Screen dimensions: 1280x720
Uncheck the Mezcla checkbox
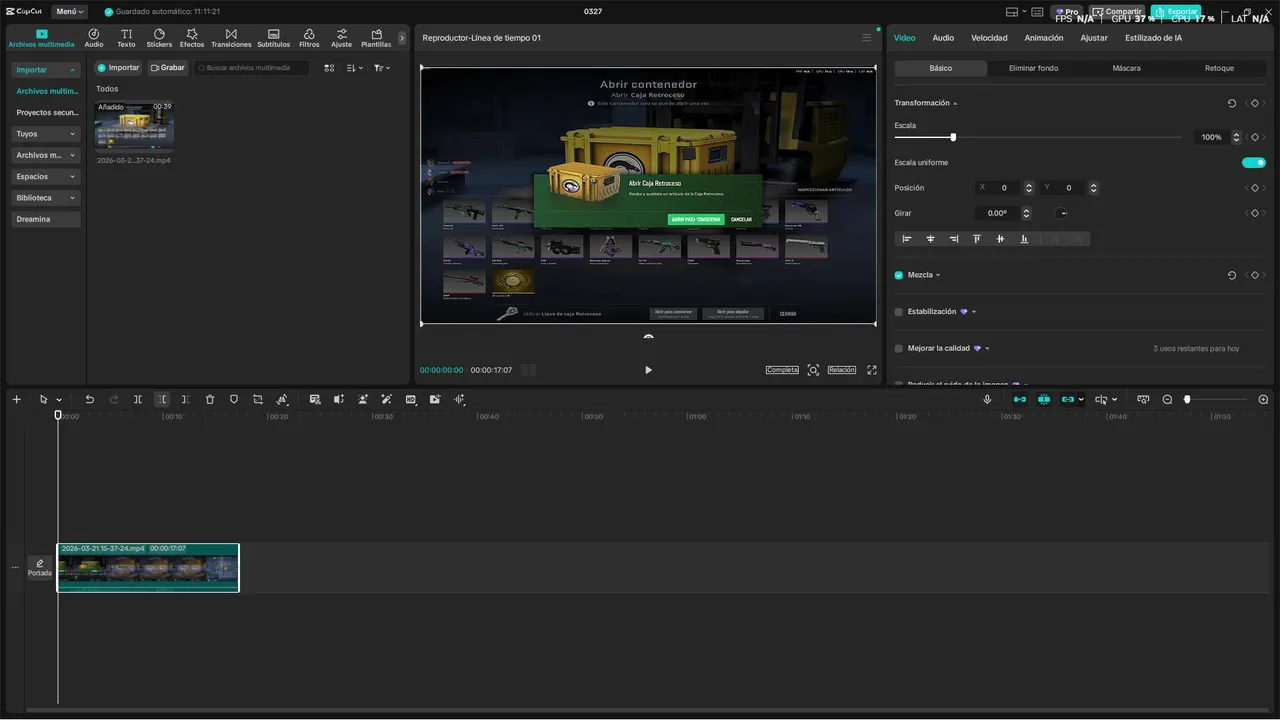point(898,275)
